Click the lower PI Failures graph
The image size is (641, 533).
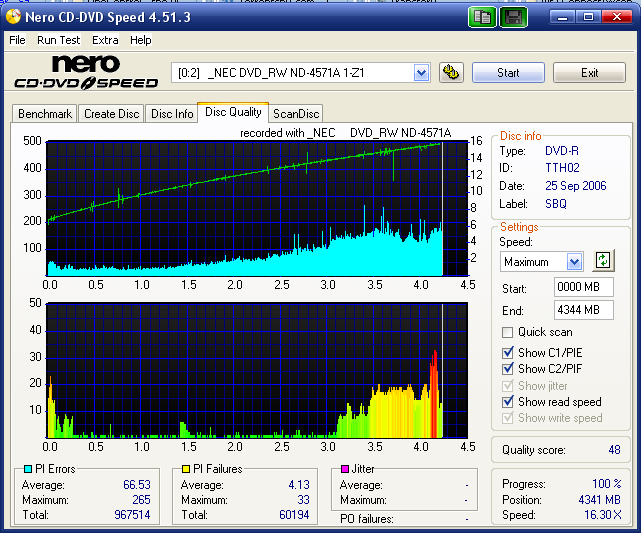click(257, 370)
